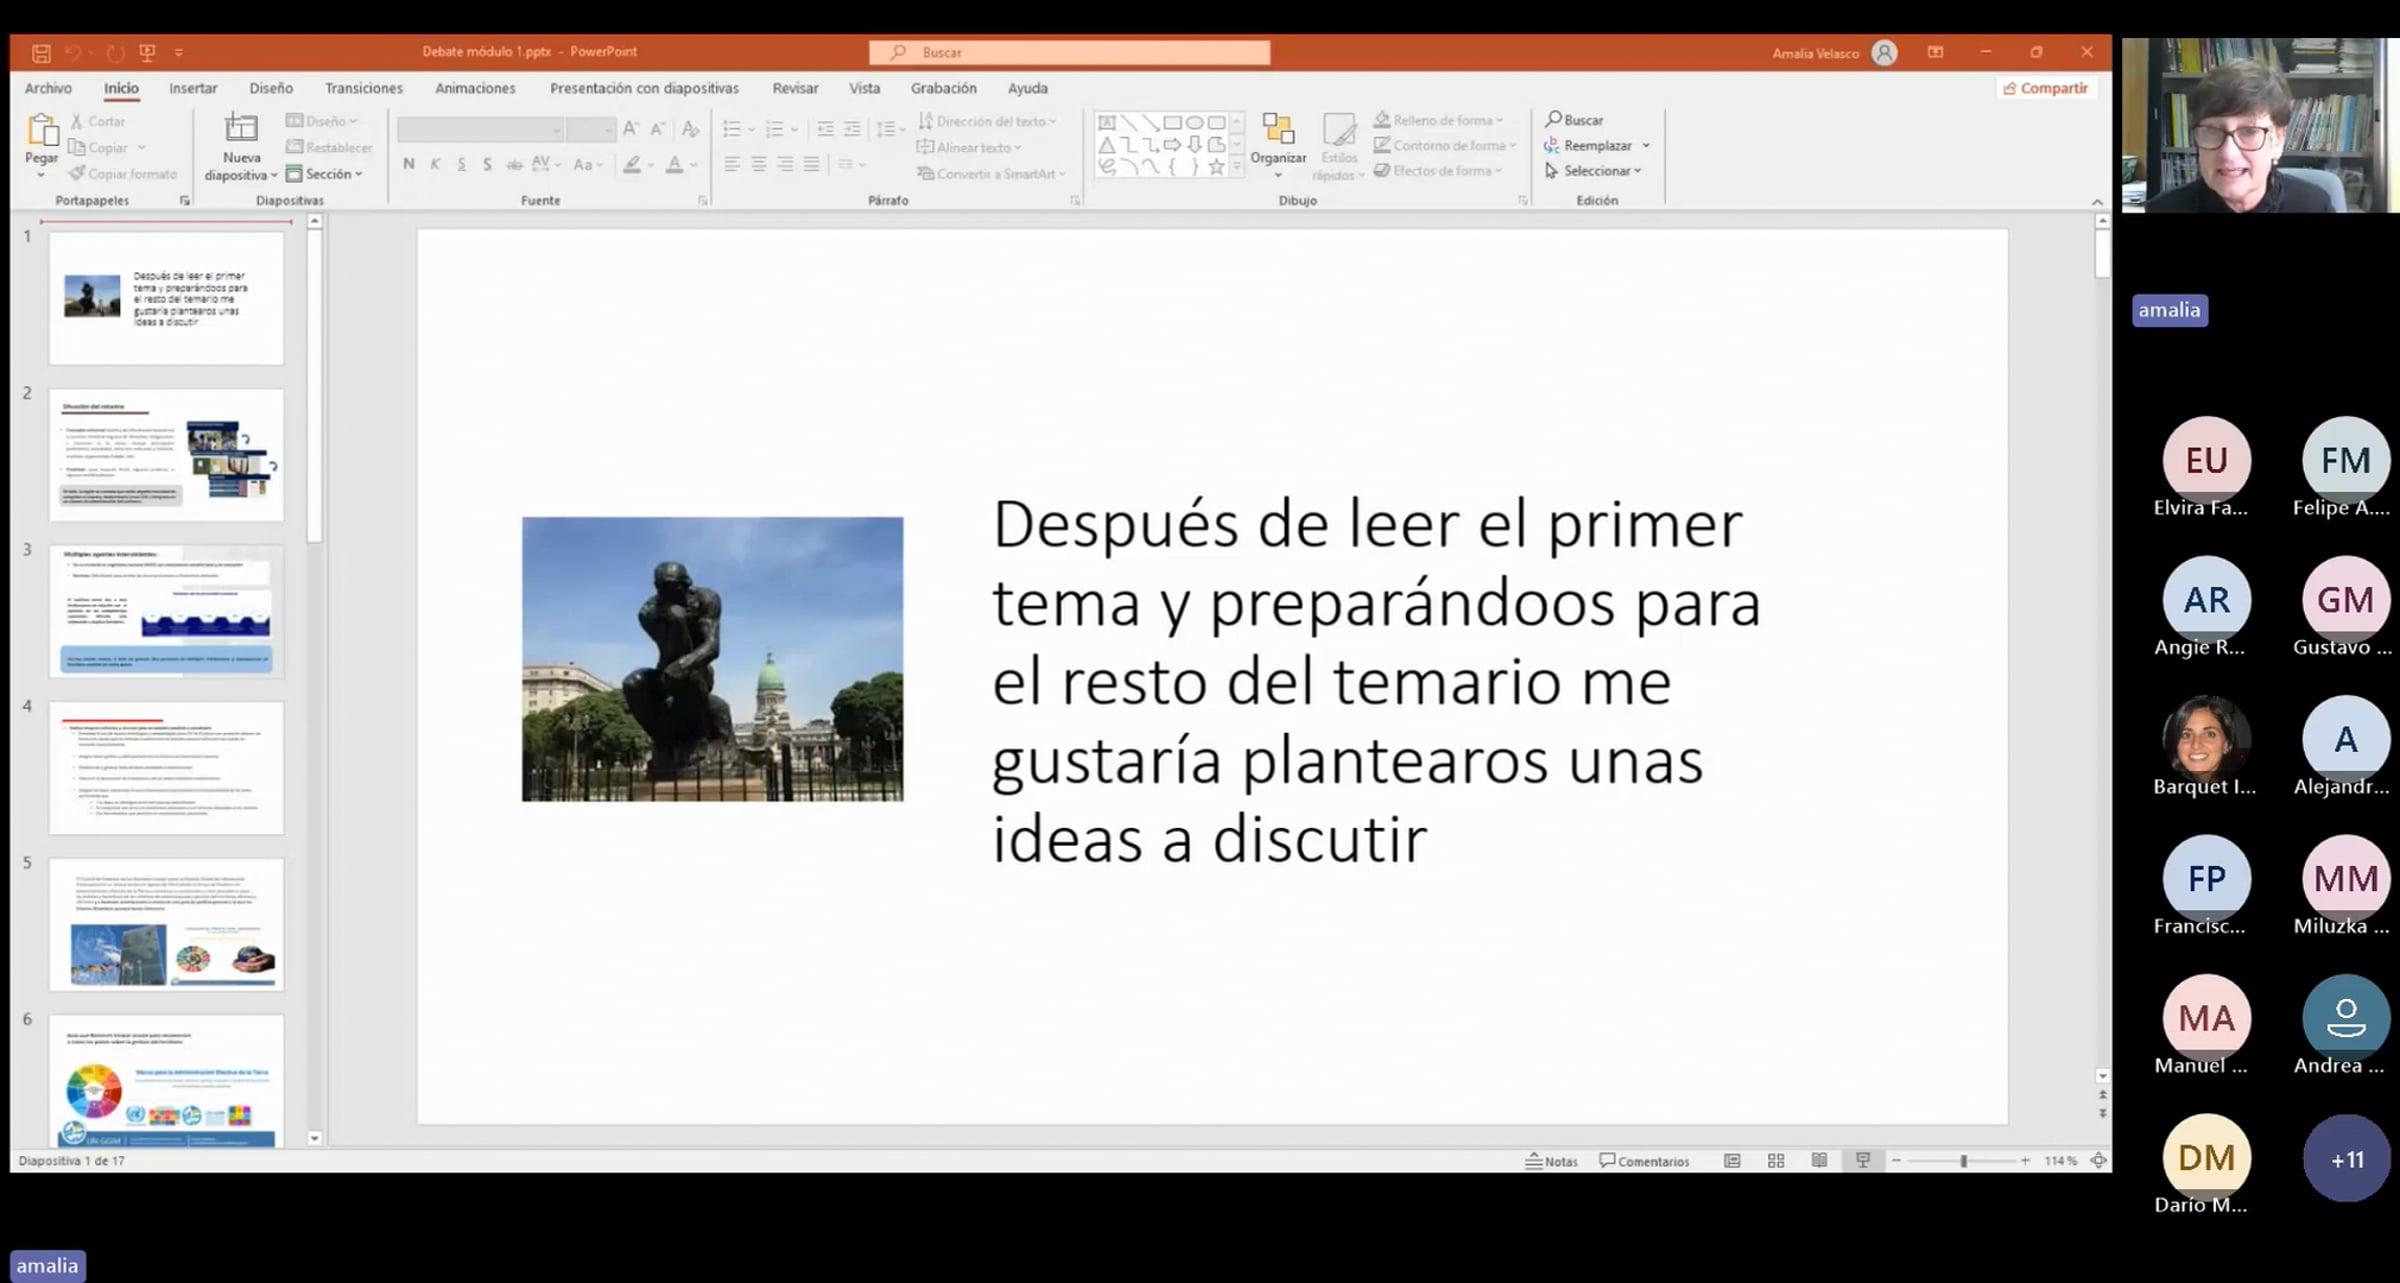2400x1283 pixels.
Task: Toggle the Comentarios pane
Action: coord(1644,1161)
